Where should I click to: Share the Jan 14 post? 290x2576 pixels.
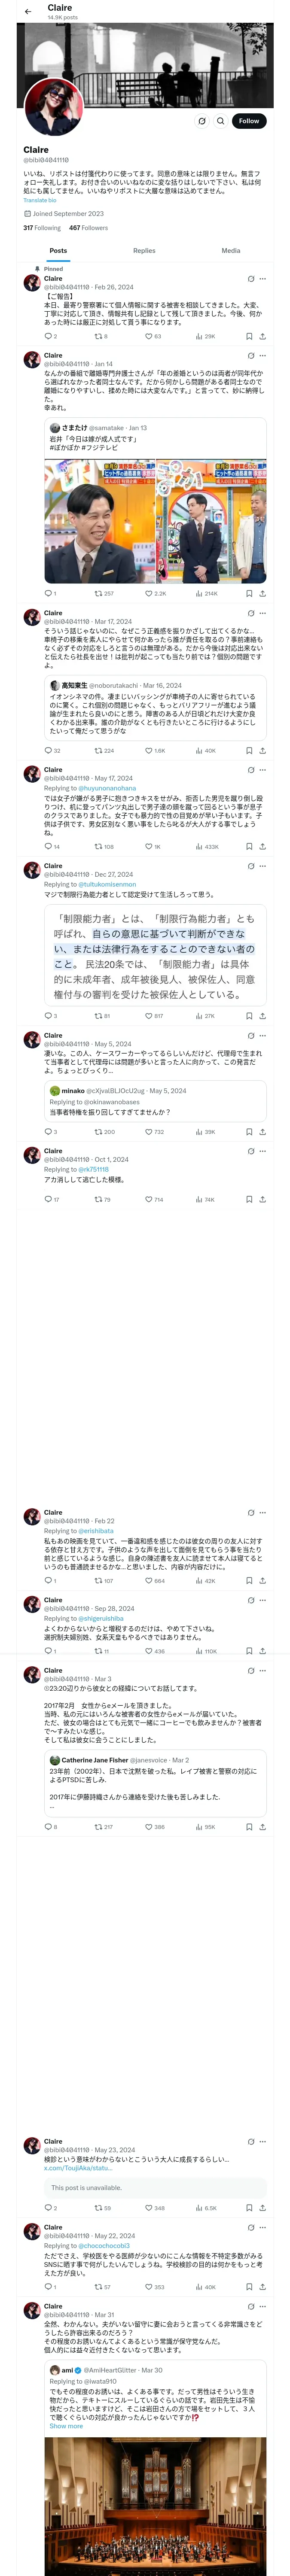pos(262,593)
